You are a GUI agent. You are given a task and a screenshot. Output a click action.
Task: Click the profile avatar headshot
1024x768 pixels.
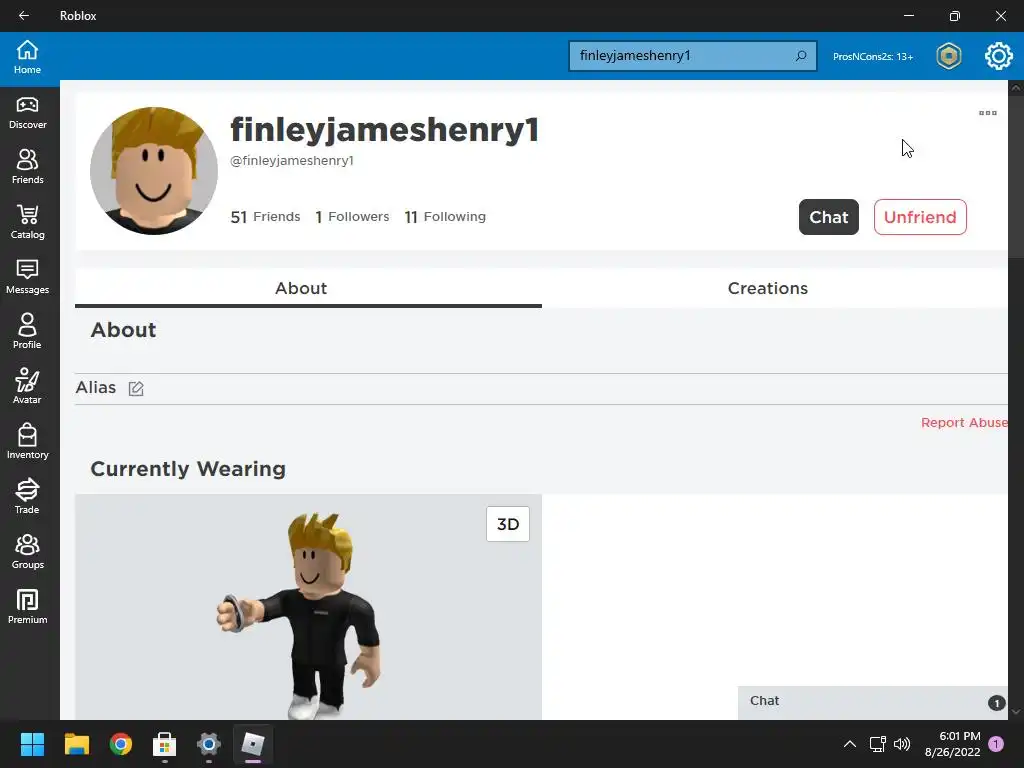tap(154, 170)
